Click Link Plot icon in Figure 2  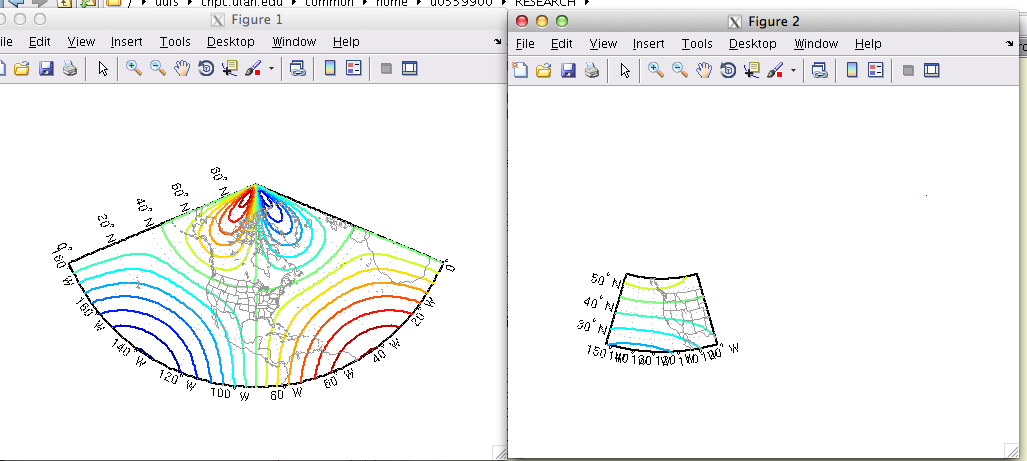click(x=819, y=70)
